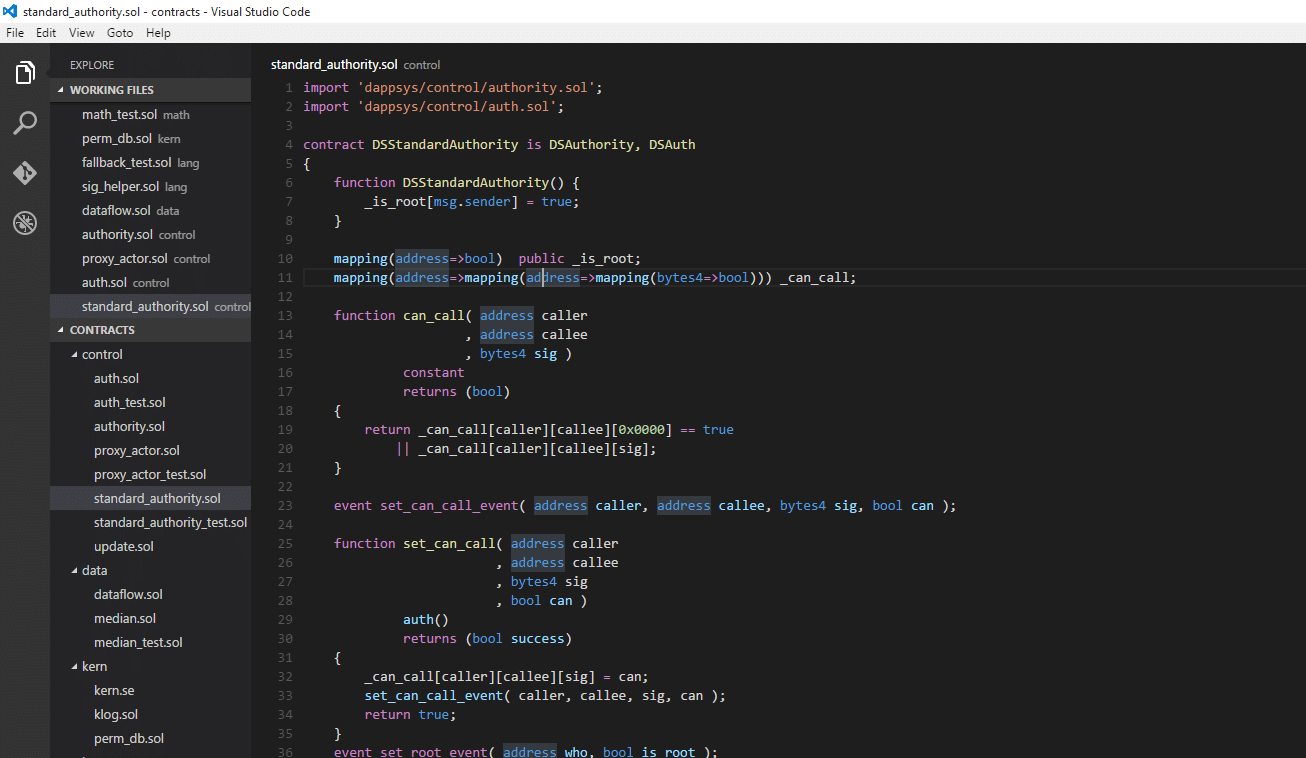Collapse the Working Files section
Screen dimensions: 1306x758
(x=111, y=90)
